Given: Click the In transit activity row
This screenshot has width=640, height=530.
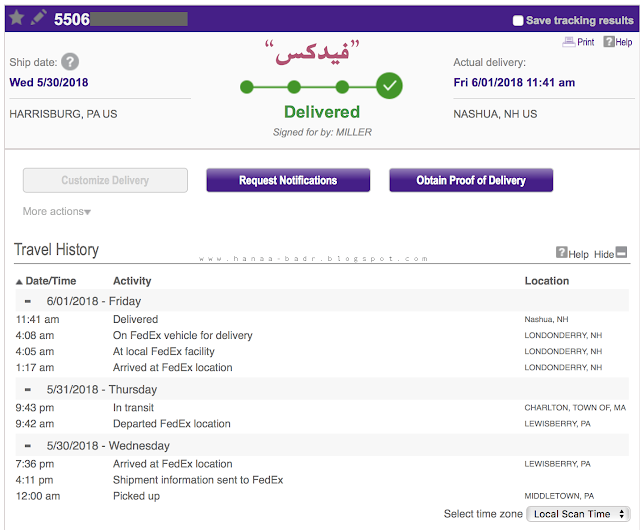Looking at the screenshot, I should [x=322, y=408].
